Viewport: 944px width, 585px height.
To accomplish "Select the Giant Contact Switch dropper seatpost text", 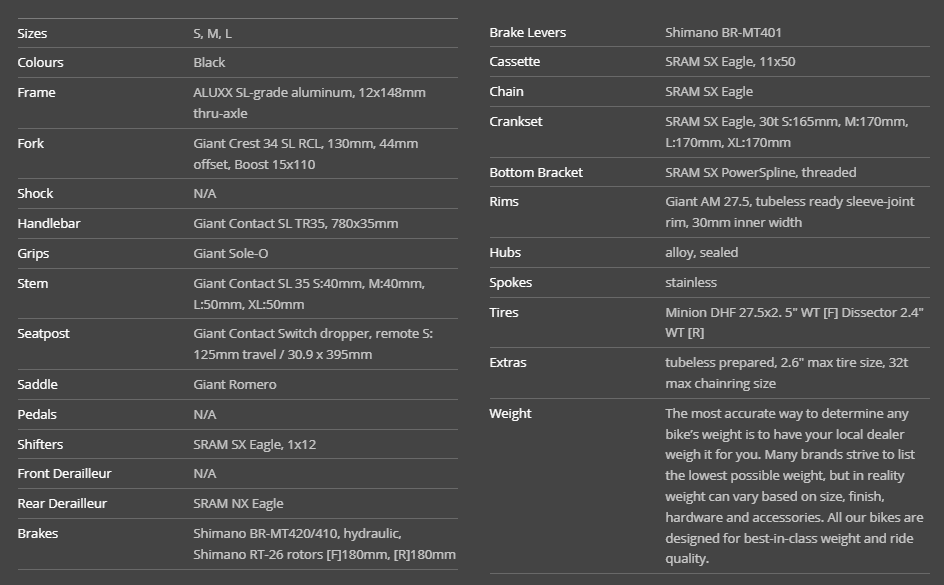I will (312, 343).
